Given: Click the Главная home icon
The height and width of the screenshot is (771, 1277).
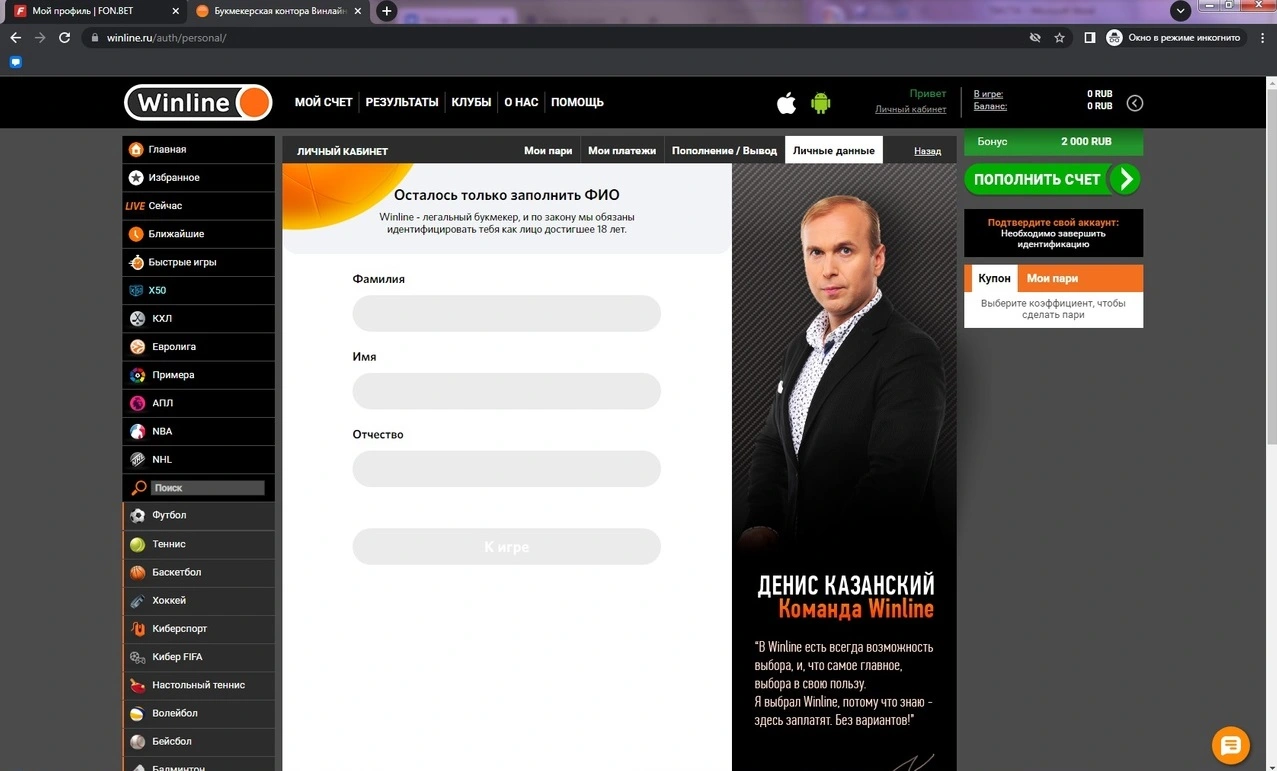Looking at the screenshot, I should [136, 149].
